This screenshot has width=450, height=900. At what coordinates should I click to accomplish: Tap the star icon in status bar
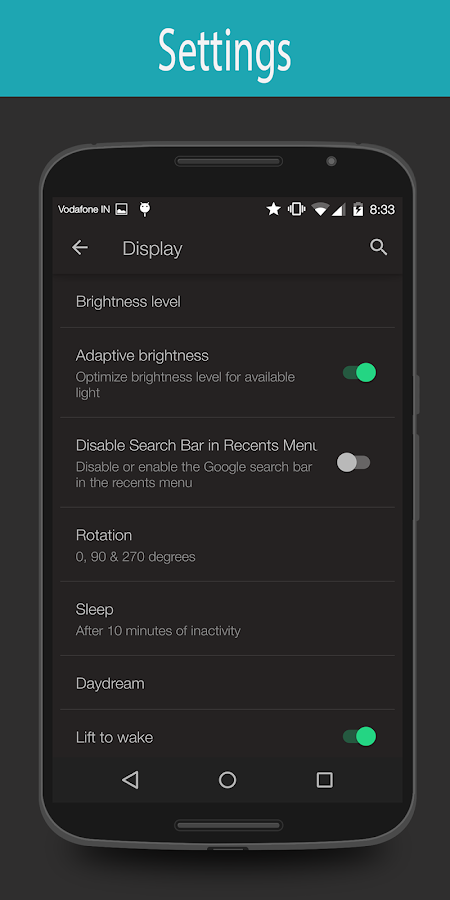(x=273, y=210)
